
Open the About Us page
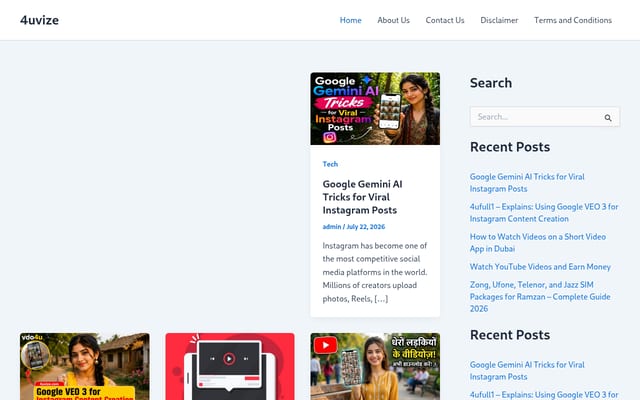click(393, 20)
